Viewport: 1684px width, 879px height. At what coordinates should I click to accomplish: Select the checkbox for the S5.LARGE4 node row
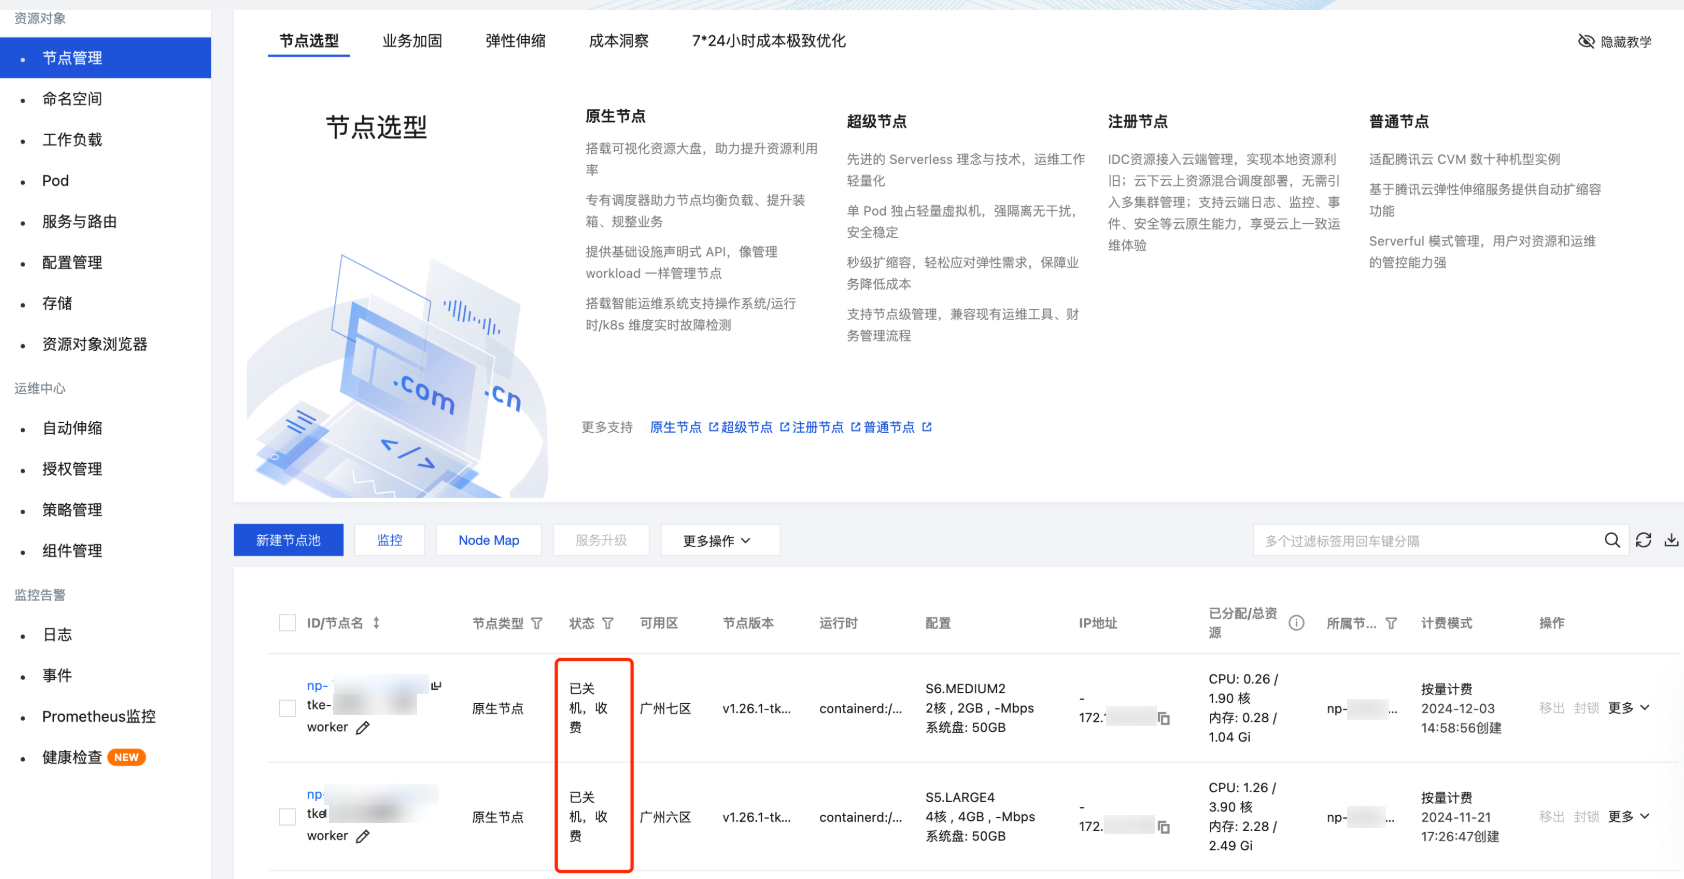287,817
